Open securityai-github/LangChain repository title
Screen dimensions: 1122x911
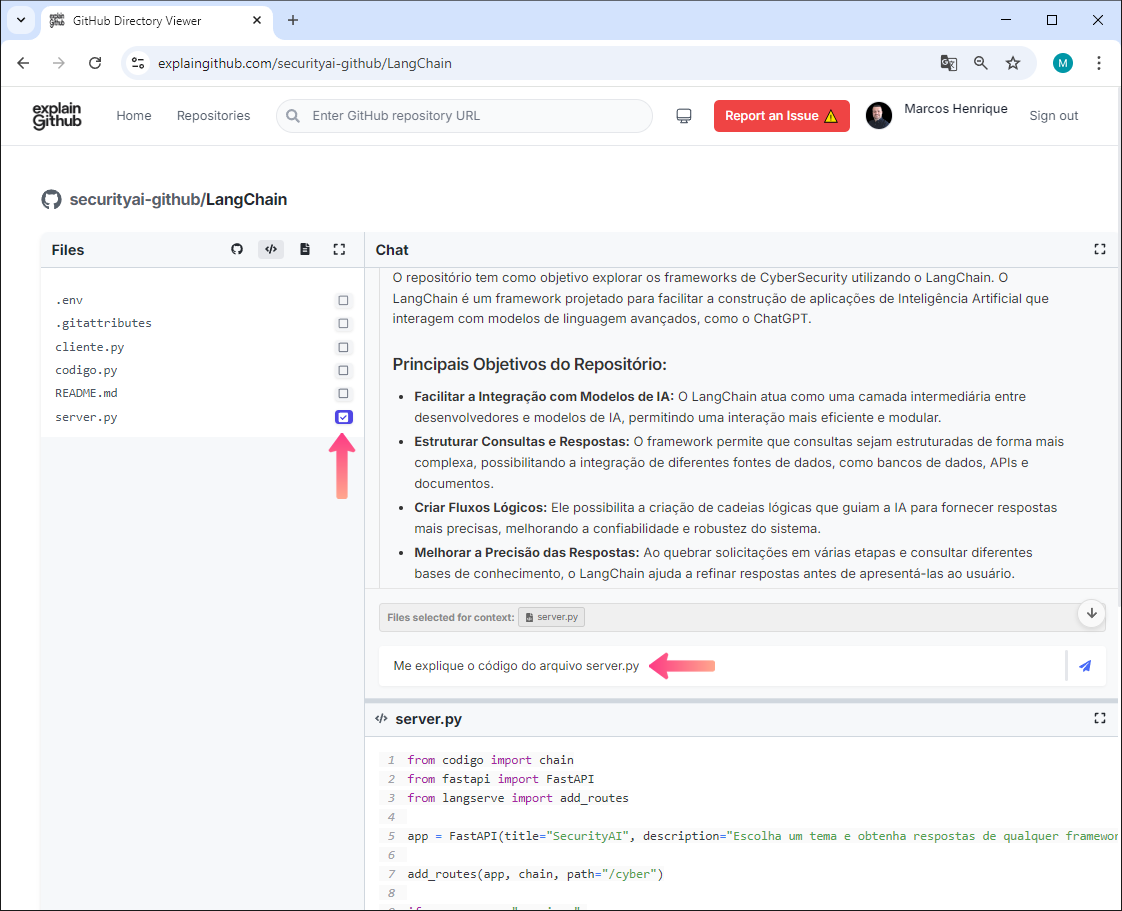[178, 200]
